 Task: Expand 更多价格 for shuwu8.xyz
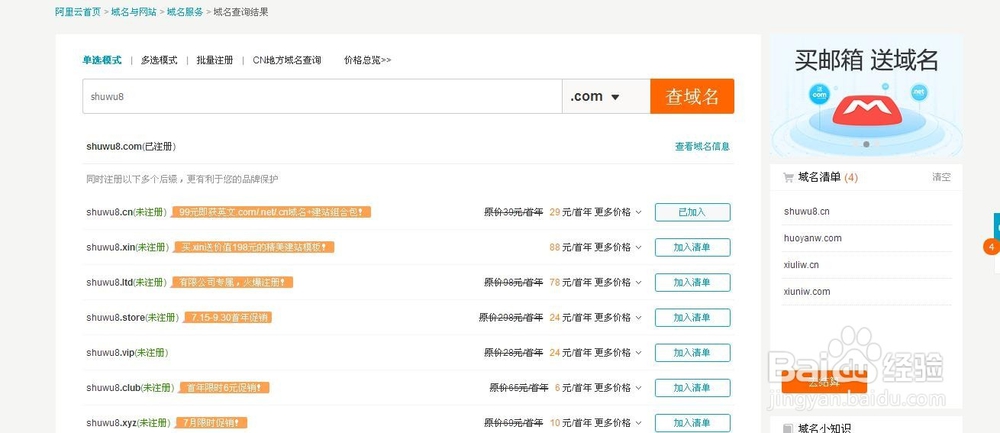(x=618, y=423)
